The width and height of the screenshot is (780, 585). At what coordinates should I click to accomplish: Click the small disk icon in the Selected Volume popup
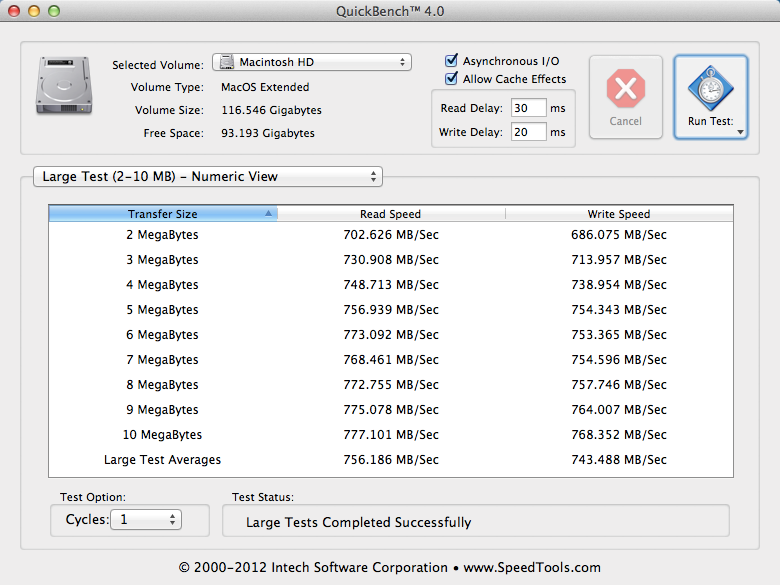(227, 62)
